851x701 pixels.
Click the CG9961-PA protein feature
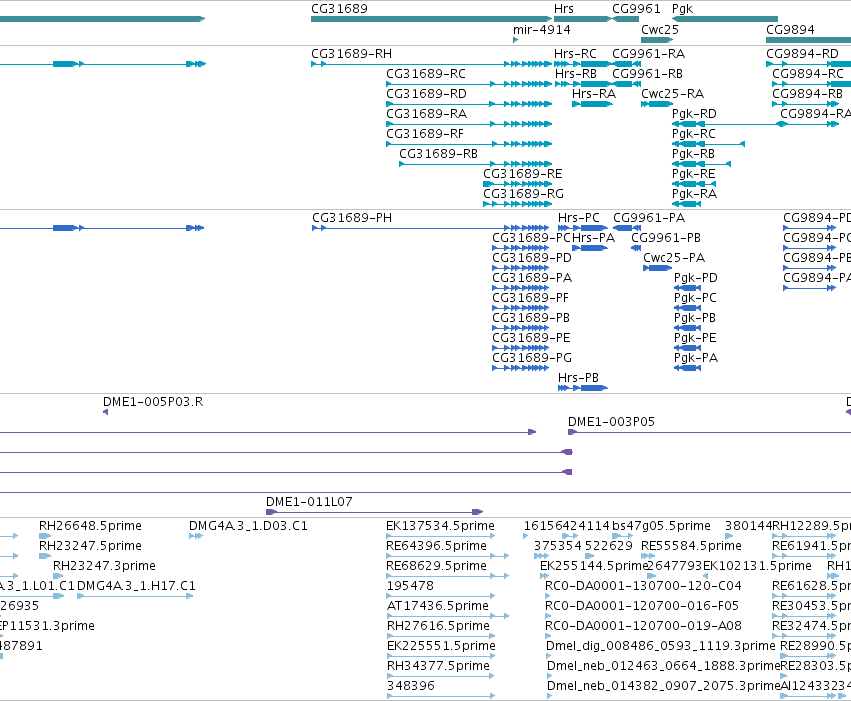(625, 228)
